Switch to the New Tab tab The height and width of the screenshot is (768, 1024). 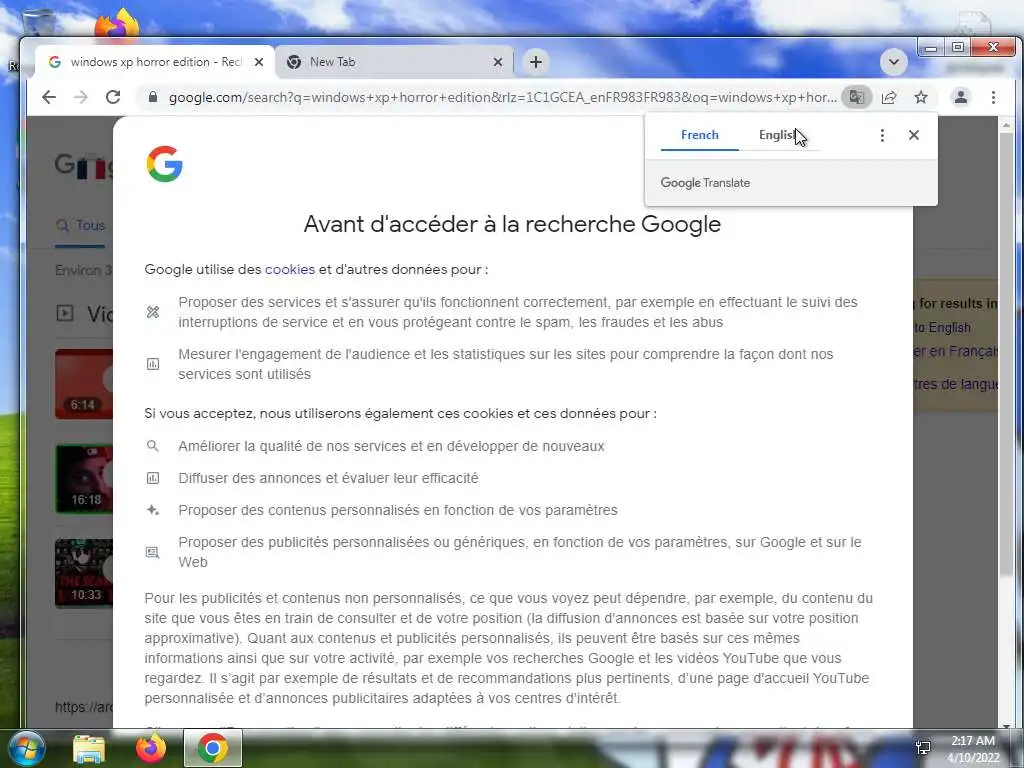[395, 62]
